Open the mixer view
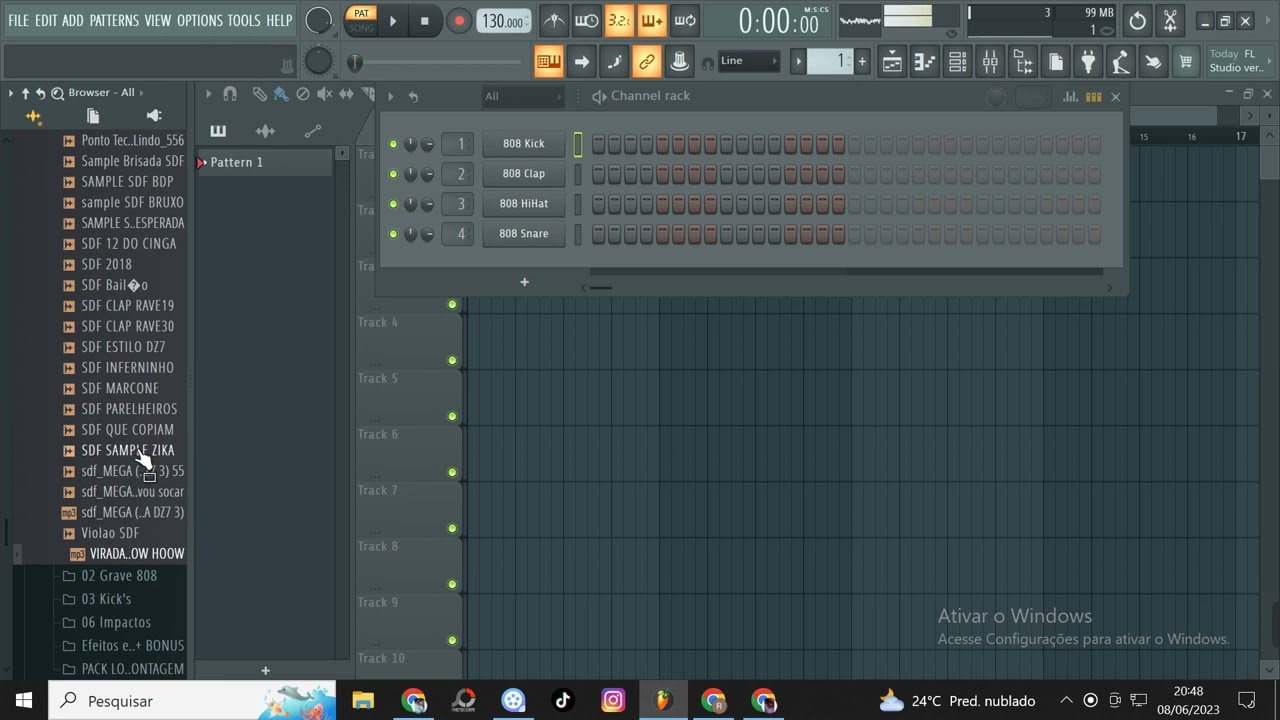 [x=990, y=62]
